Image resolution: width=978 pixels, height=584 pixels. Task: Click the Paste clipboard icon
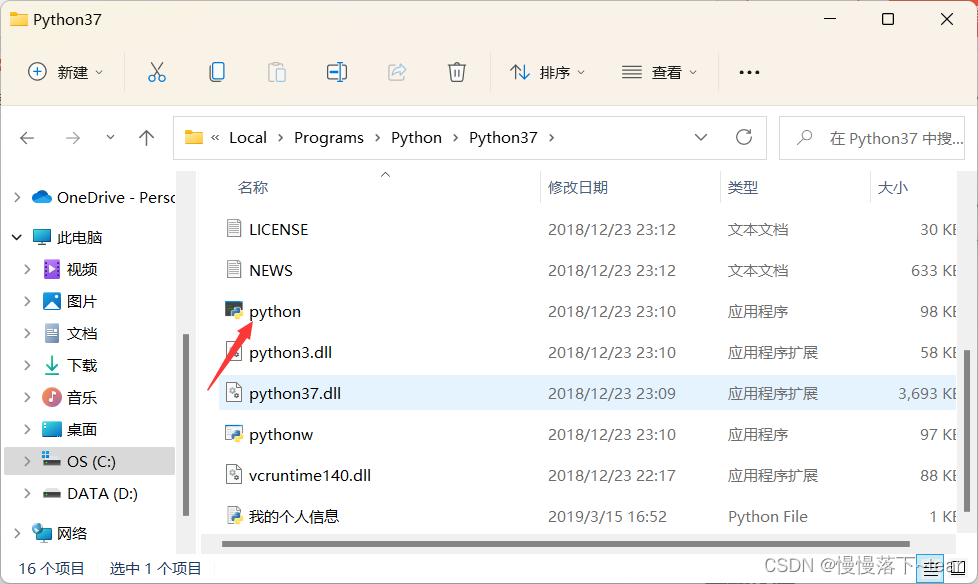tap(276, 72)
